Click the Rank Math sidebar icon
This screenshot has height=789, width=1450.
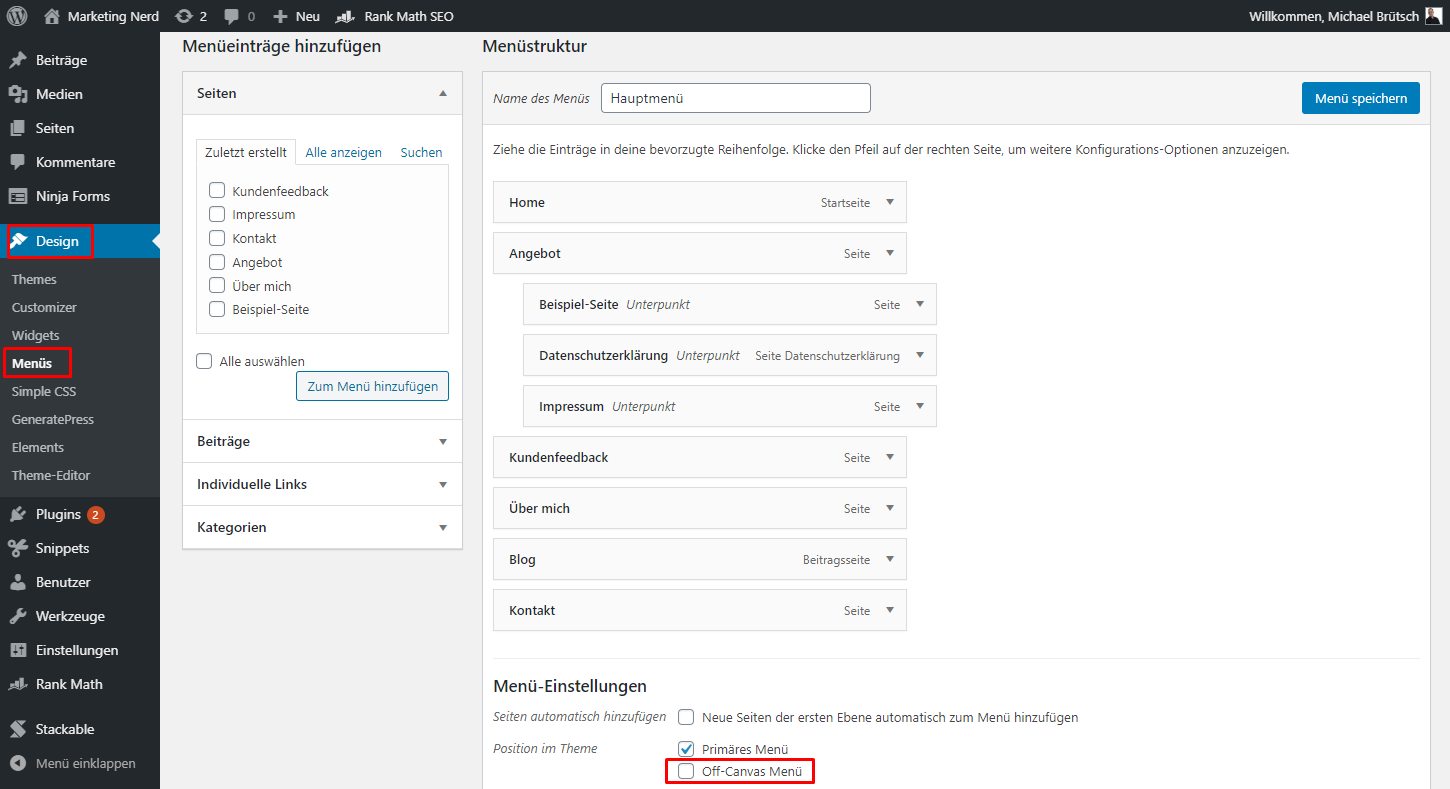[18, 684]
